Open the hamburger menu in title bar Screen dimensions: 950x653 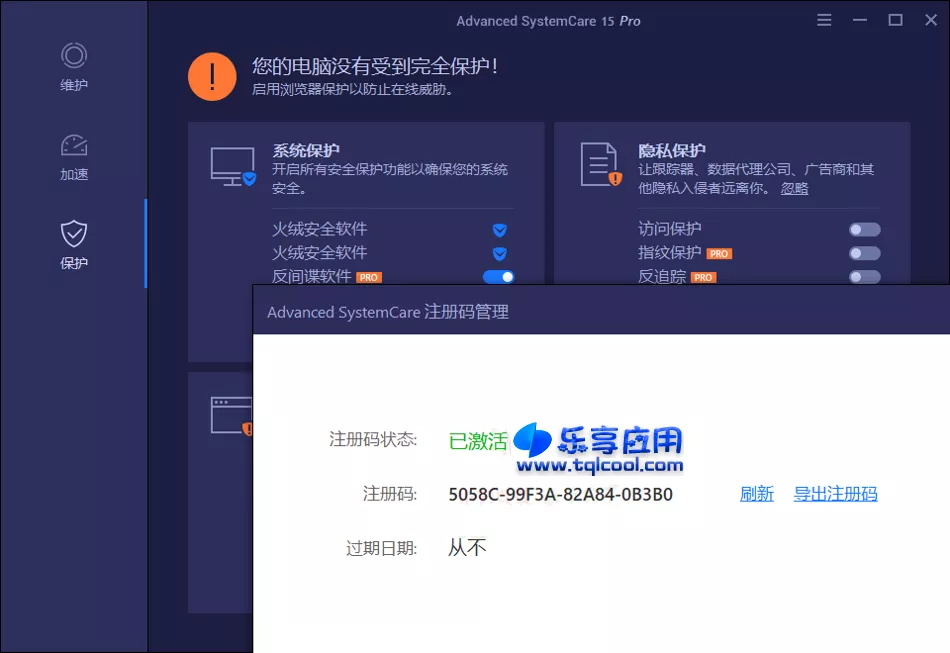click(x=823, y=19)
